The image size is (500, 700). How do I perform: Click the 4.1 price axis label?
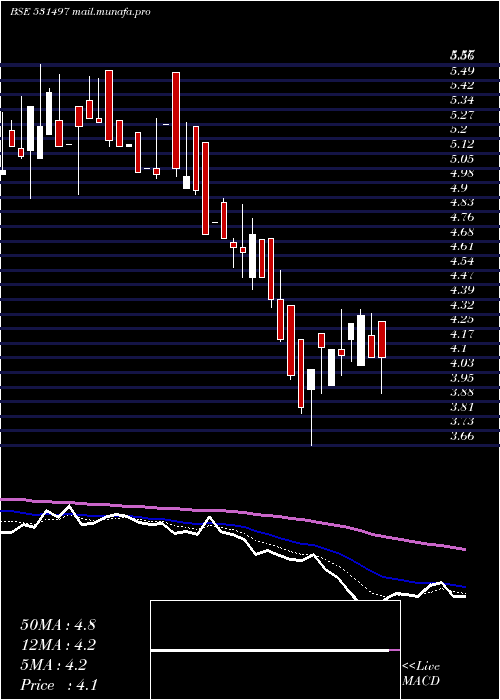point(459,348)
